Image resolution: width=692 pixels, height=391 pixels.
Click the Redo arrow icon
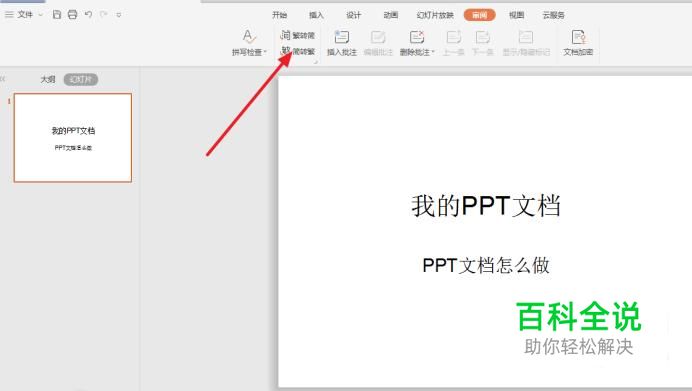coord(104,15)
